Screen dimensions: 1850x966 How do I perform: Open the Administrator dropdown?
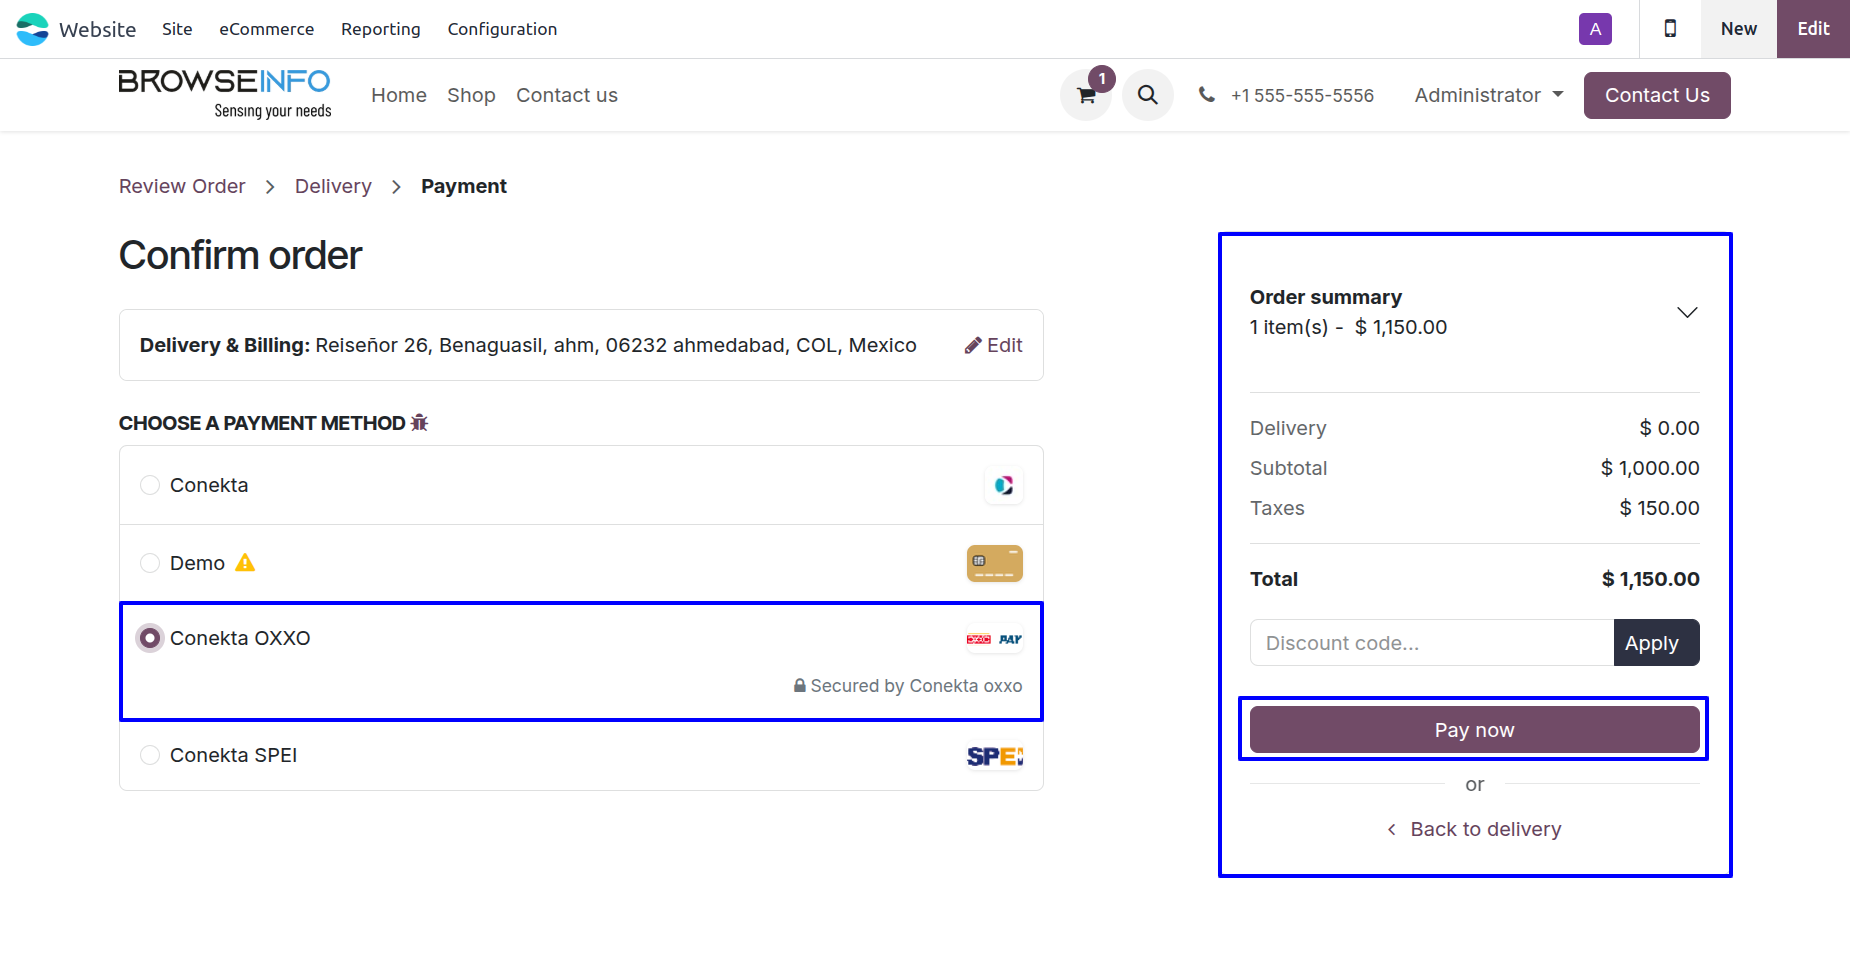point(1489,95)
